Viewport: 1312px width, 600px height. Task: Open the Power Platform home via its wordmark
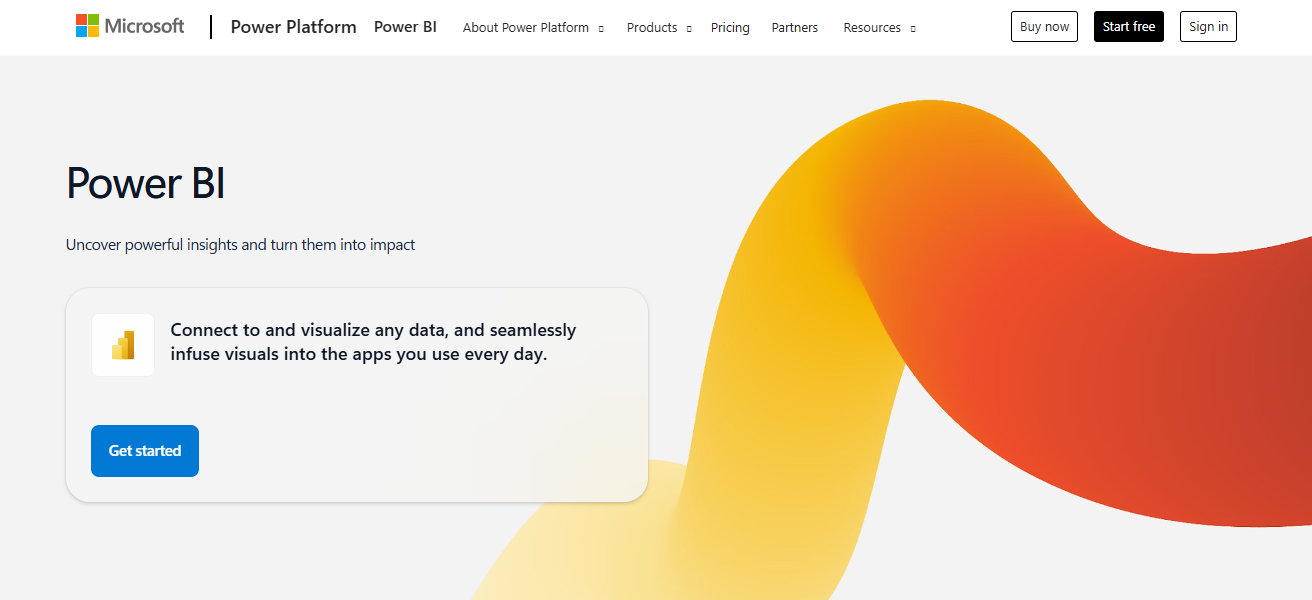[x=292, y=27]
